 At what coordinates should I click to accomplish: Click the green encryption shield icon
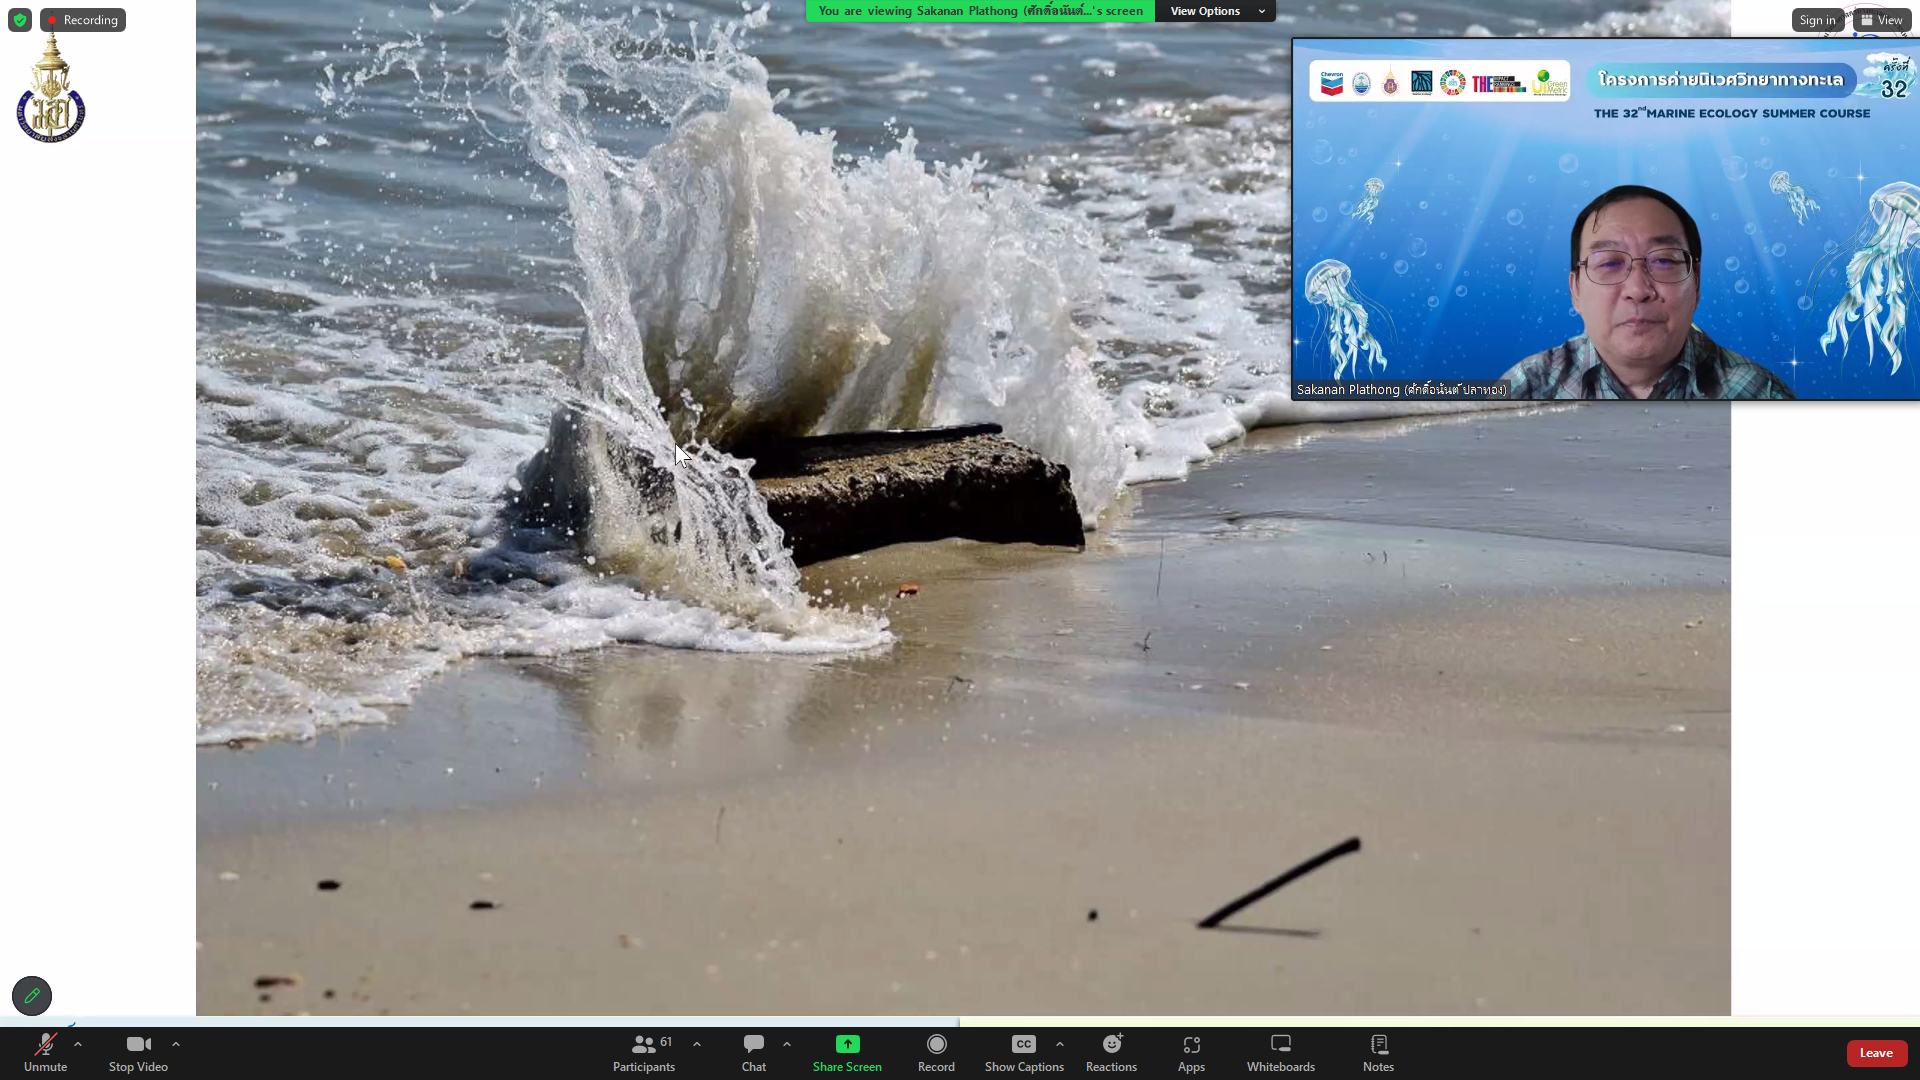coord(20,20)
